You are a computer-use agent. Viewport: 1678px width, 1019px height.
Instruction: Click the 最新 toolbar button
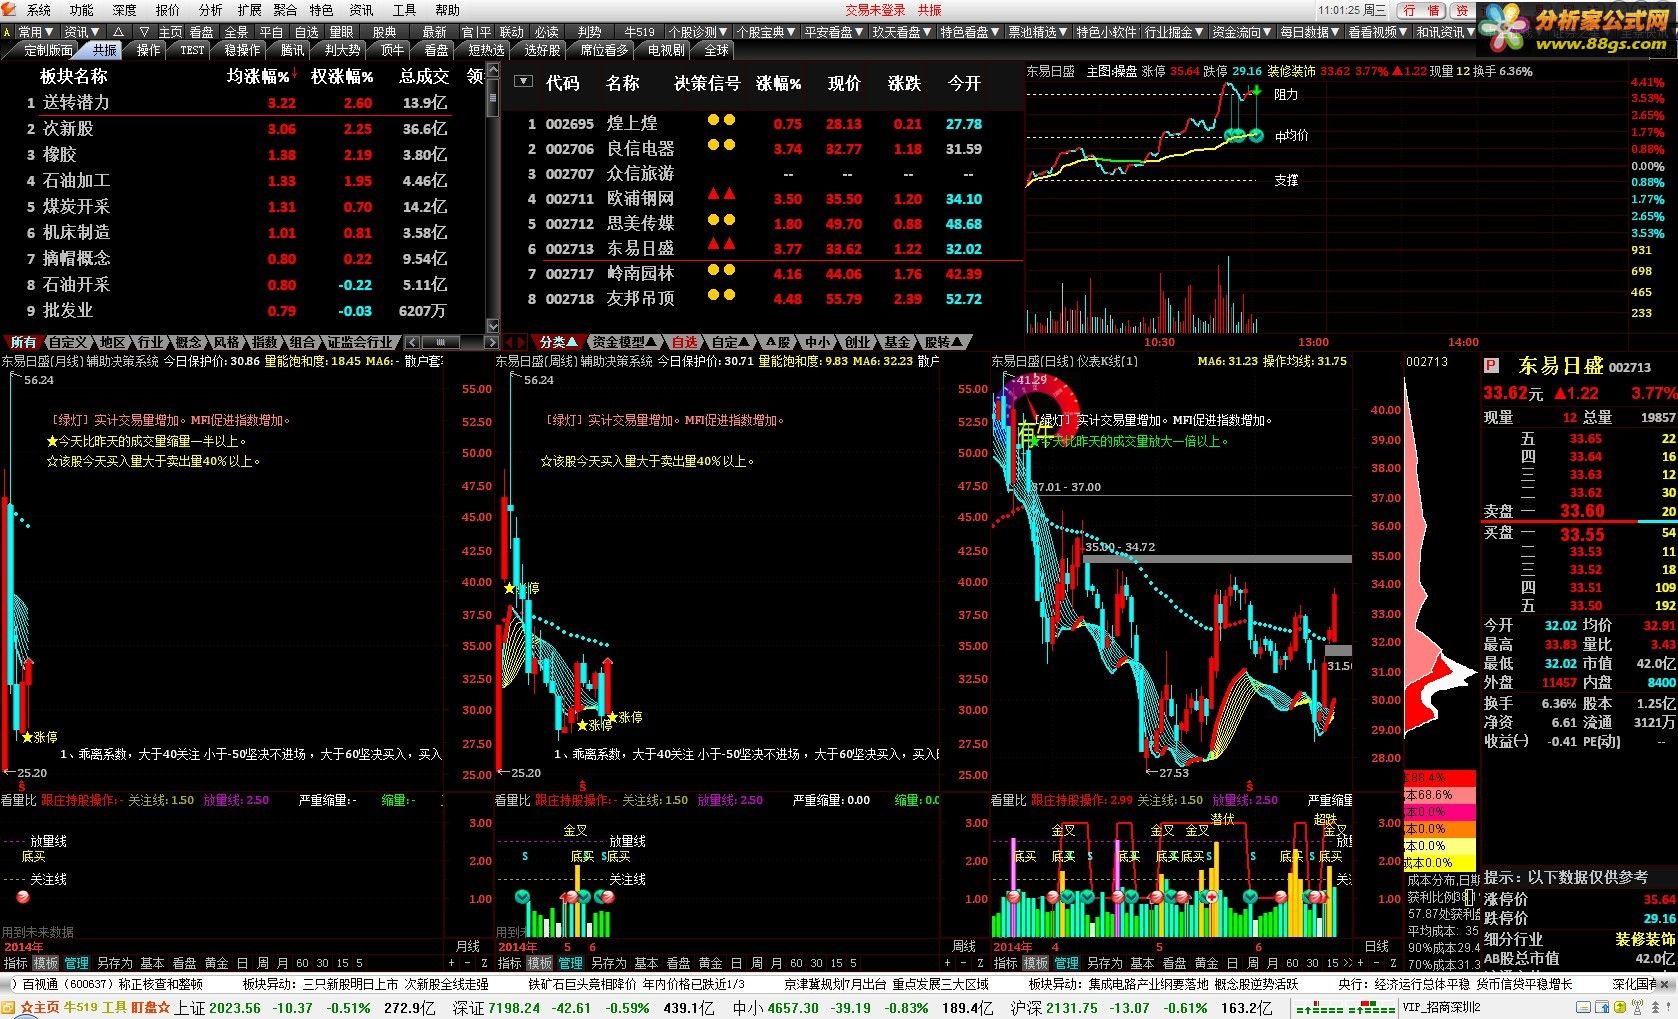click(434, 32)
